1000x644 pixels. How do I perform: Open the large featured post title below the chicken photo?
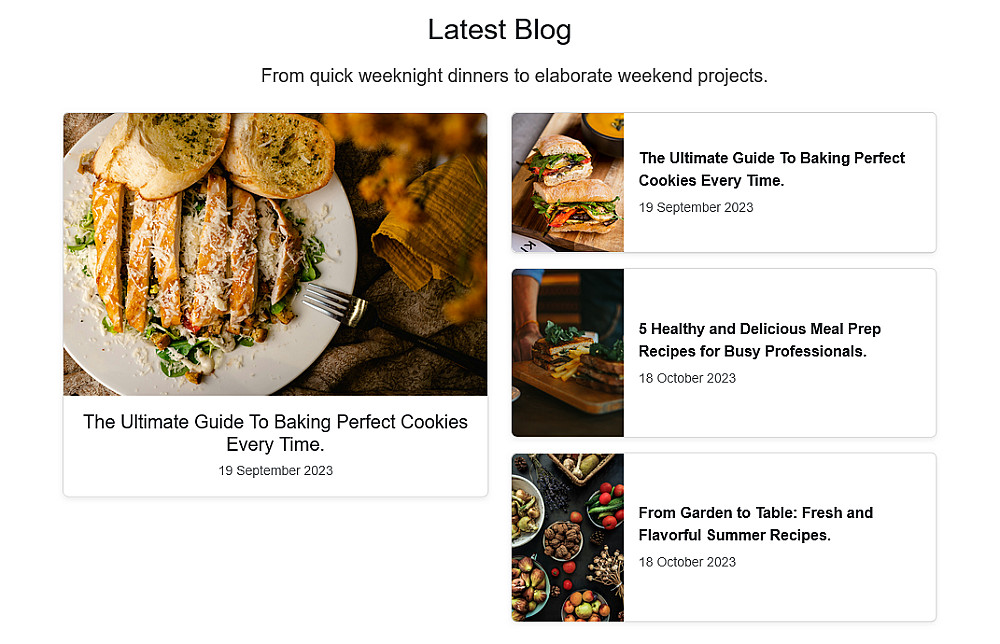click(x=275, y=433)
